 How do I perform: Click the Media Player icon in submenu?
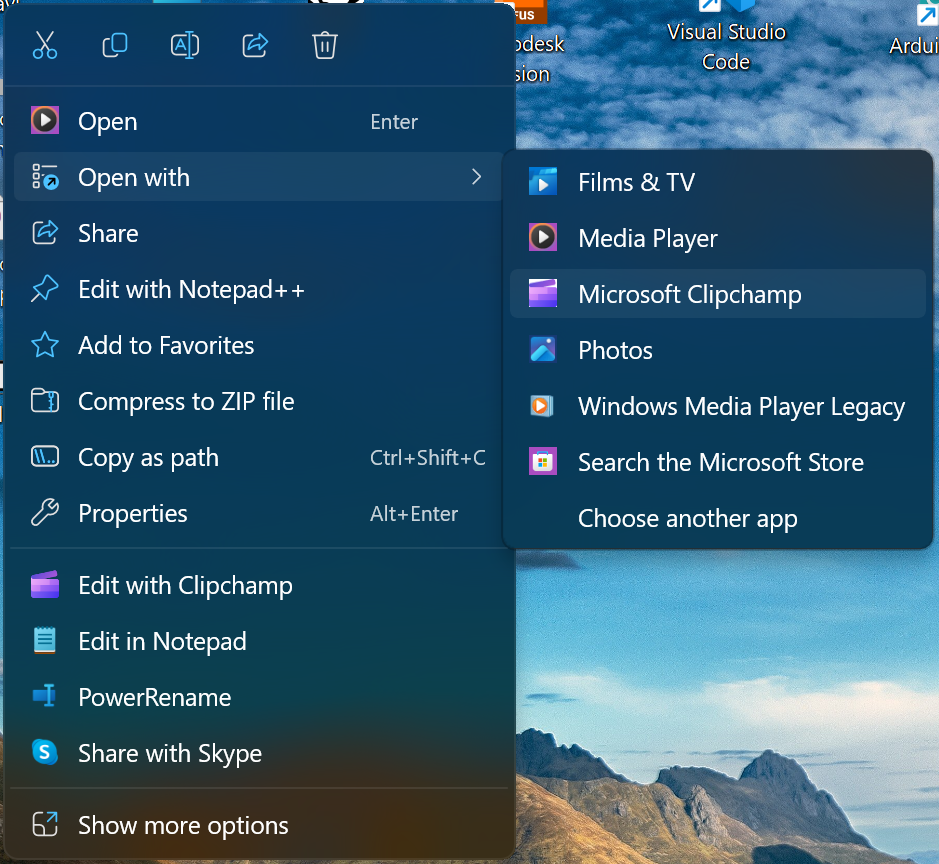coord(543,237)
